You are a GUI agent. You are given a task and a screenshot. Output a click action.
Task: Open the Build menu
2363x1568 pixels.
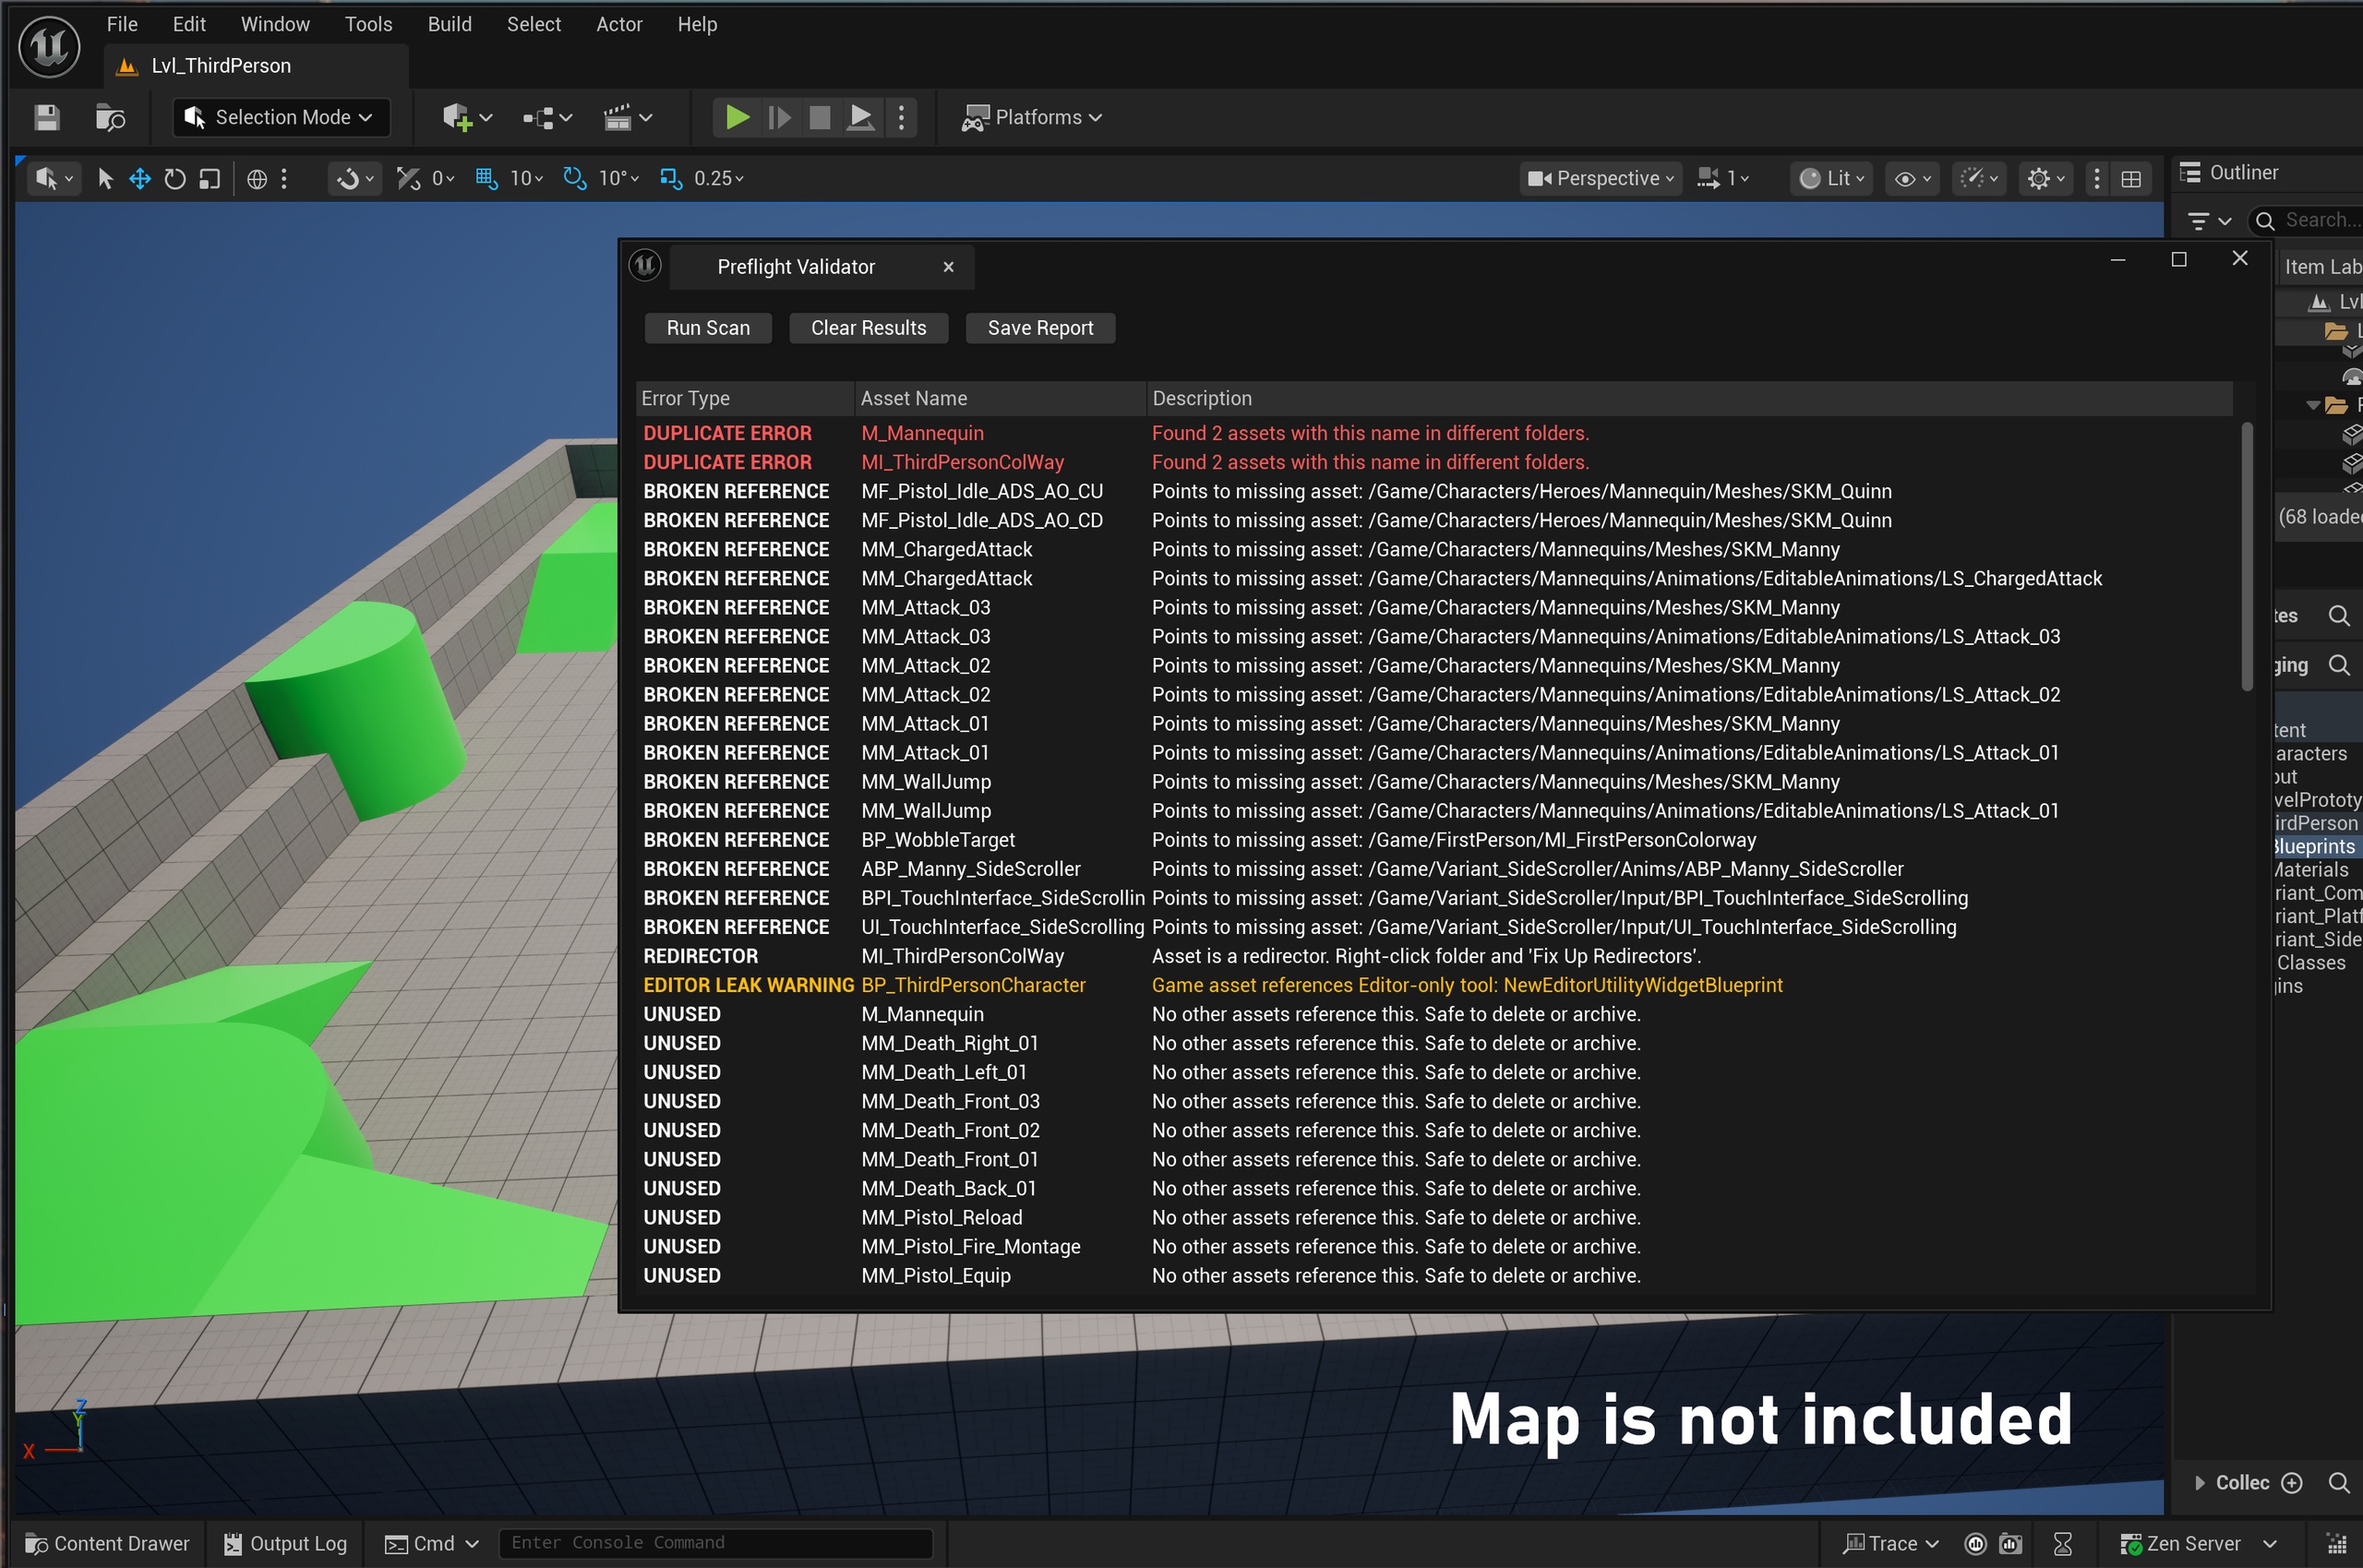point(449,24)
